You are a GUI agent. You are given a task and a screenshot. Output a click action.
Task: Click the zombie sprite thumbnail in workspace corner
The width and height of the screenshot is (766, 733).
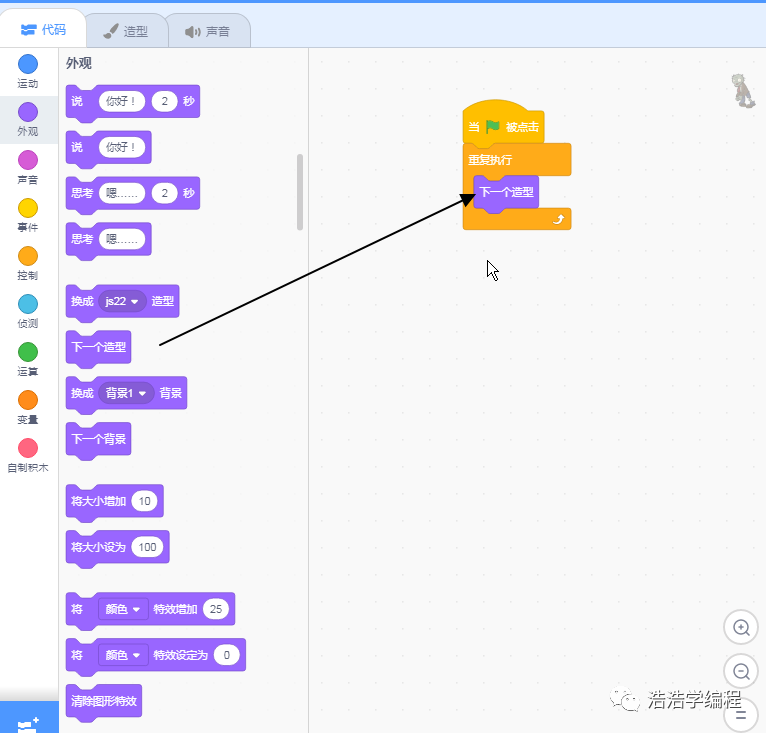click(x=743, y=90)
